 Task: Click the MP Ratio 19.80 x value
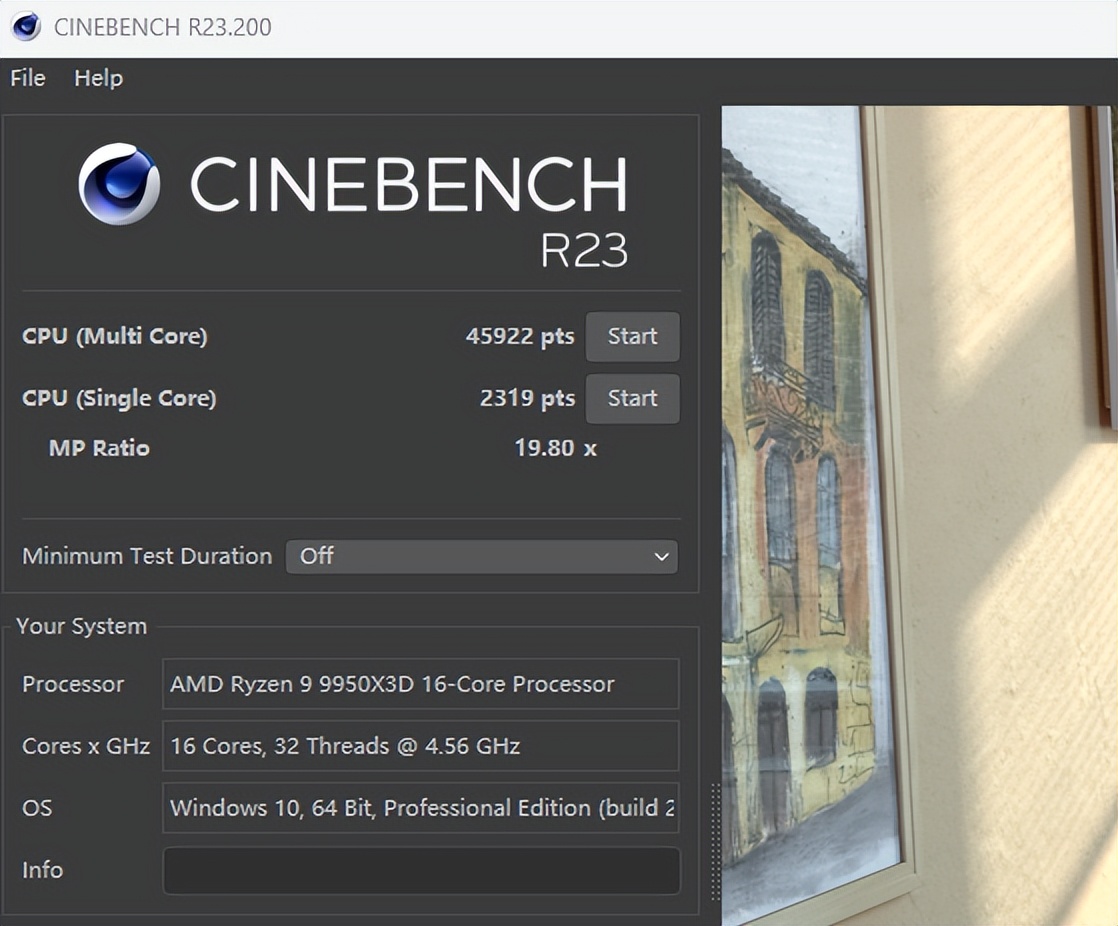point(555,448)
